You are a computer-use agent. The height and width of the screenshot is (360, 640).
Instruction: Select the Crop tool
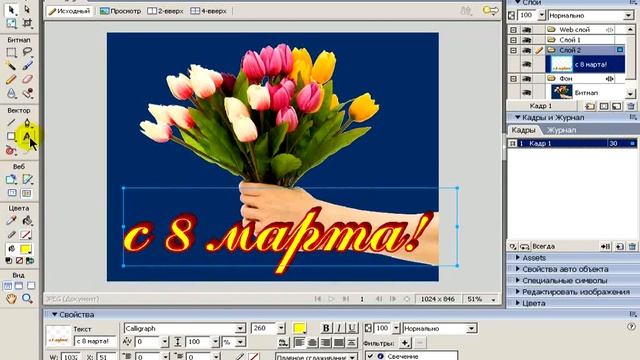(27, 23)
